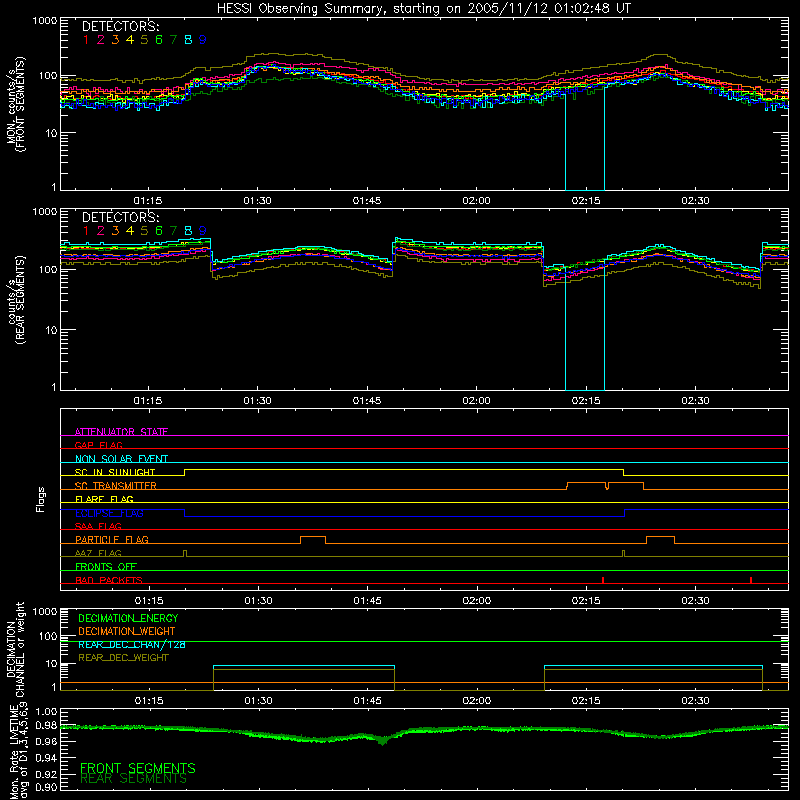Click the DECIMATION CHANNEL or weight axis title

15,650
